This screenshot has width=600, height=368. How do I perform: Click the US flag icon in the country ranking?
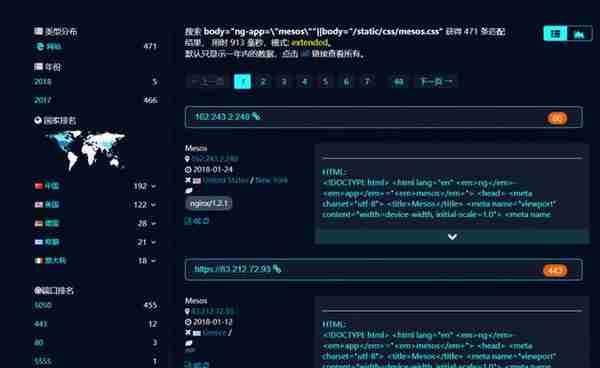click(39, 205)
